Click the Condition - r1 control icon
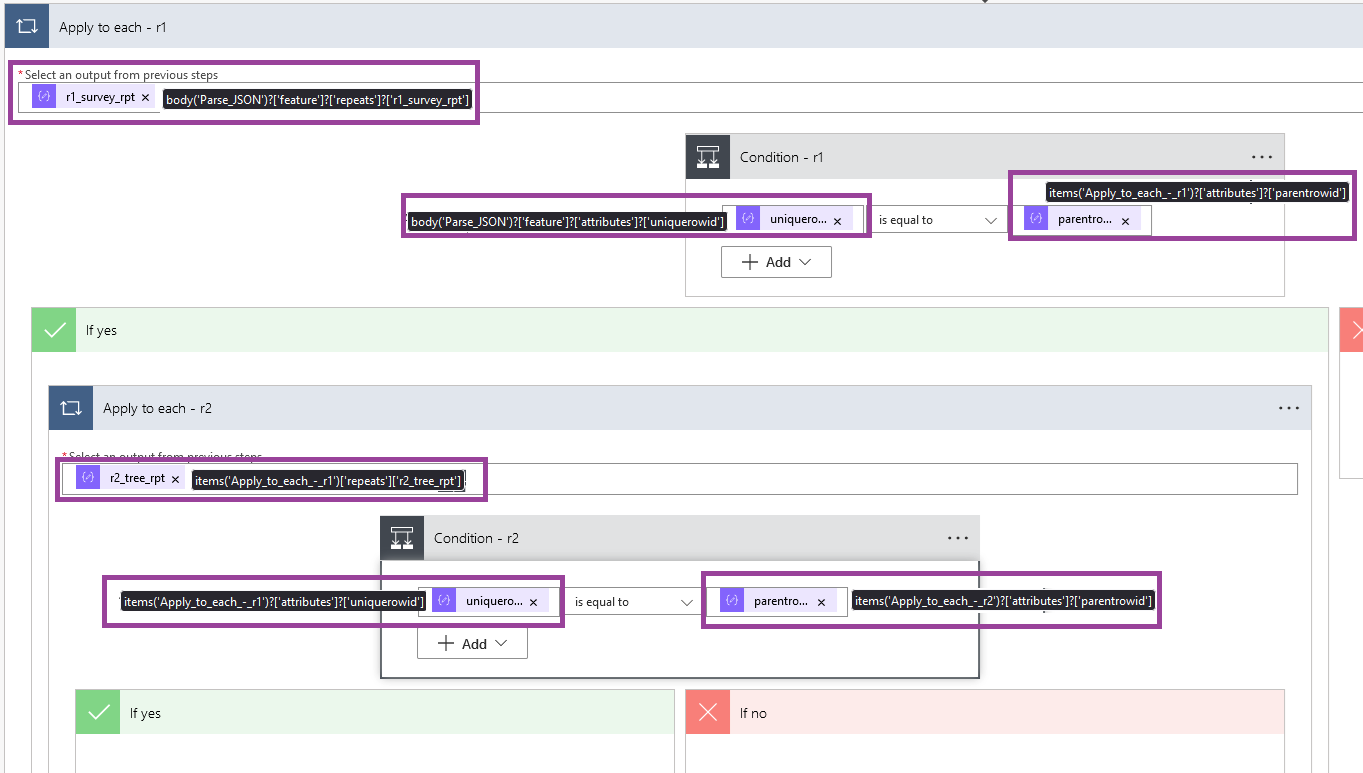This screenshot has height=773, width=1363. (708, 156)
